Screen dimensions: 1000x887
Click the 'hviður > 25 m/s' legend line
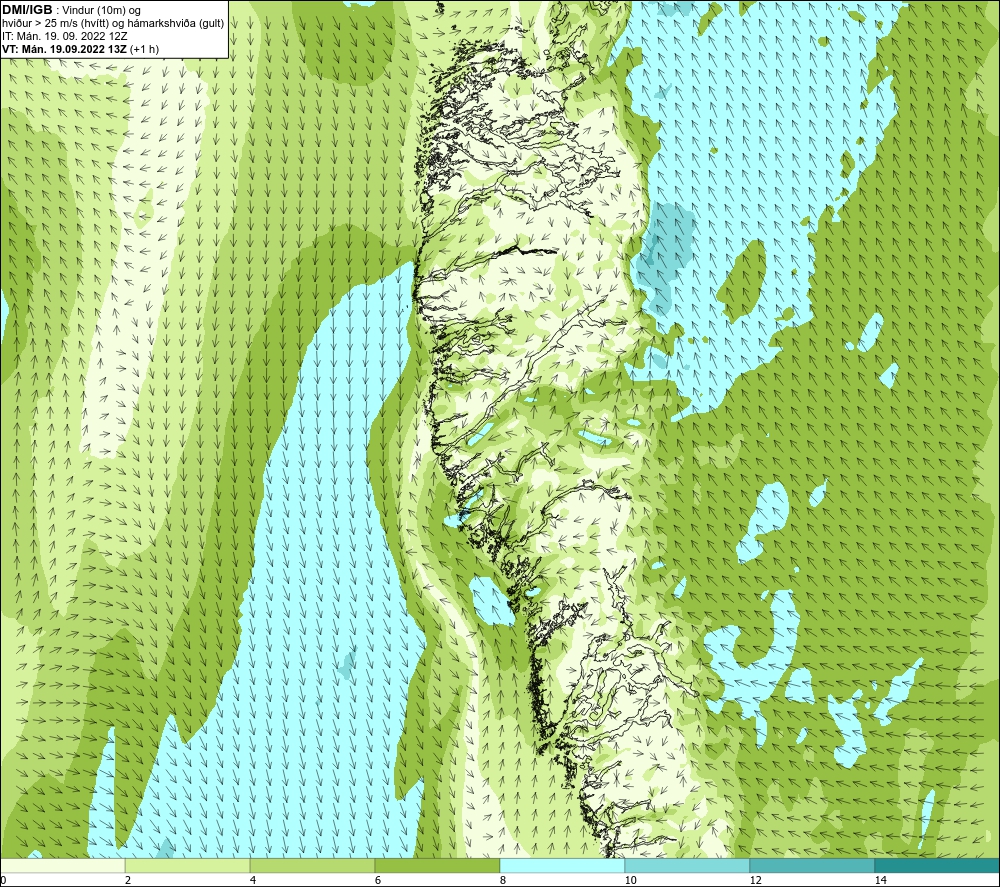(113, 23)
